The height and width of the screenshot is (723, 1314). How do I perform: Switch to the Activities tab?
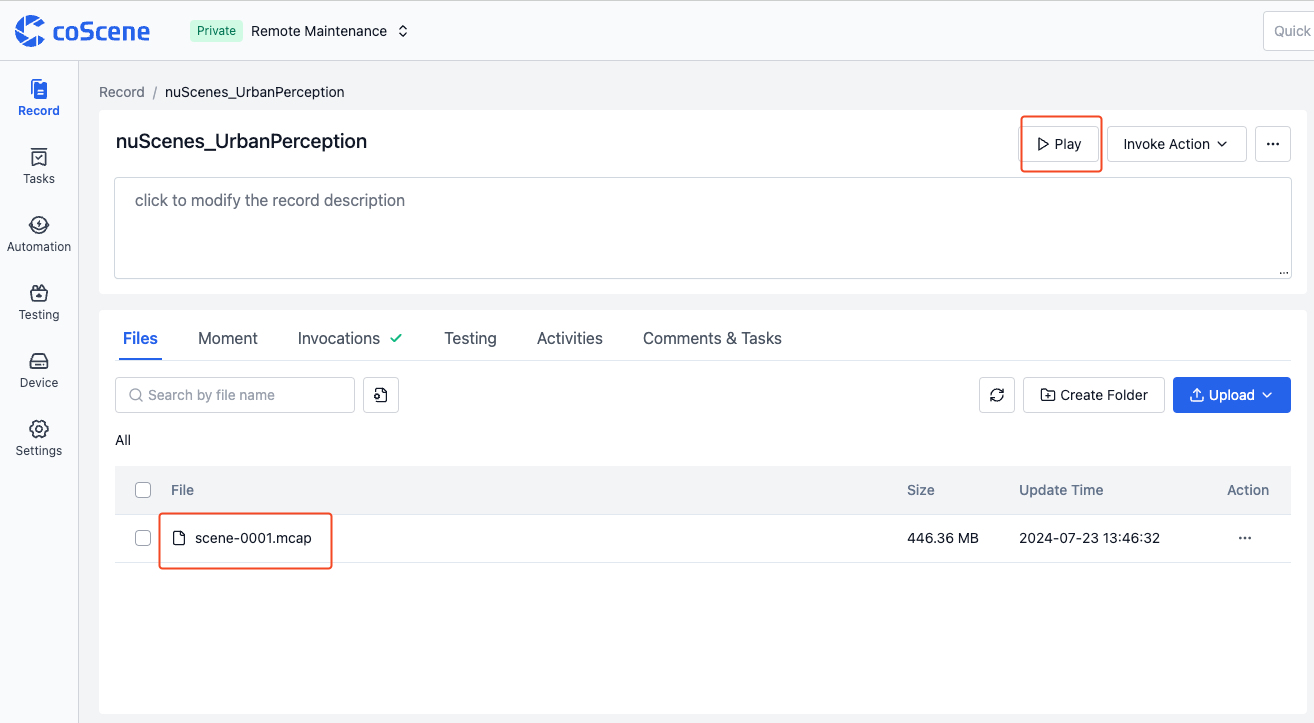point(570,338)
